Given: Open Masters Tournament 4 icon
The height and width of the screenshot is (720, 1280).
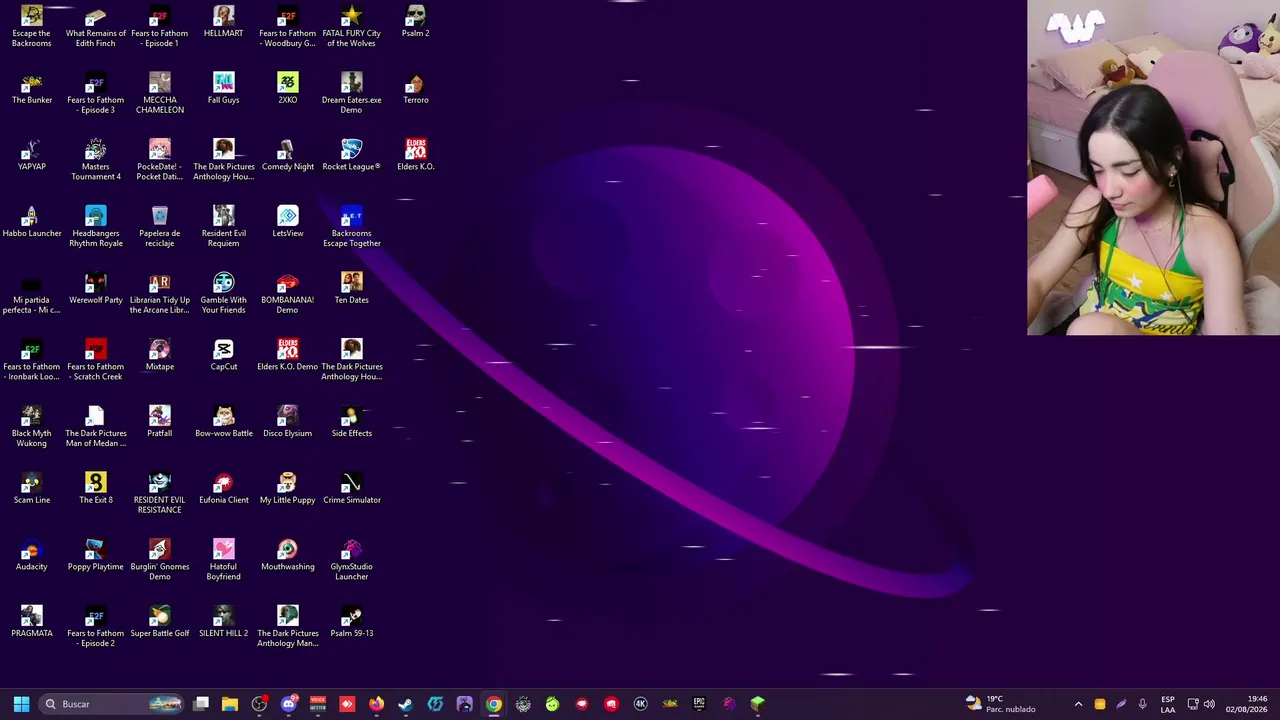Looking at the screenshot, I should click(x=96, y=161).
